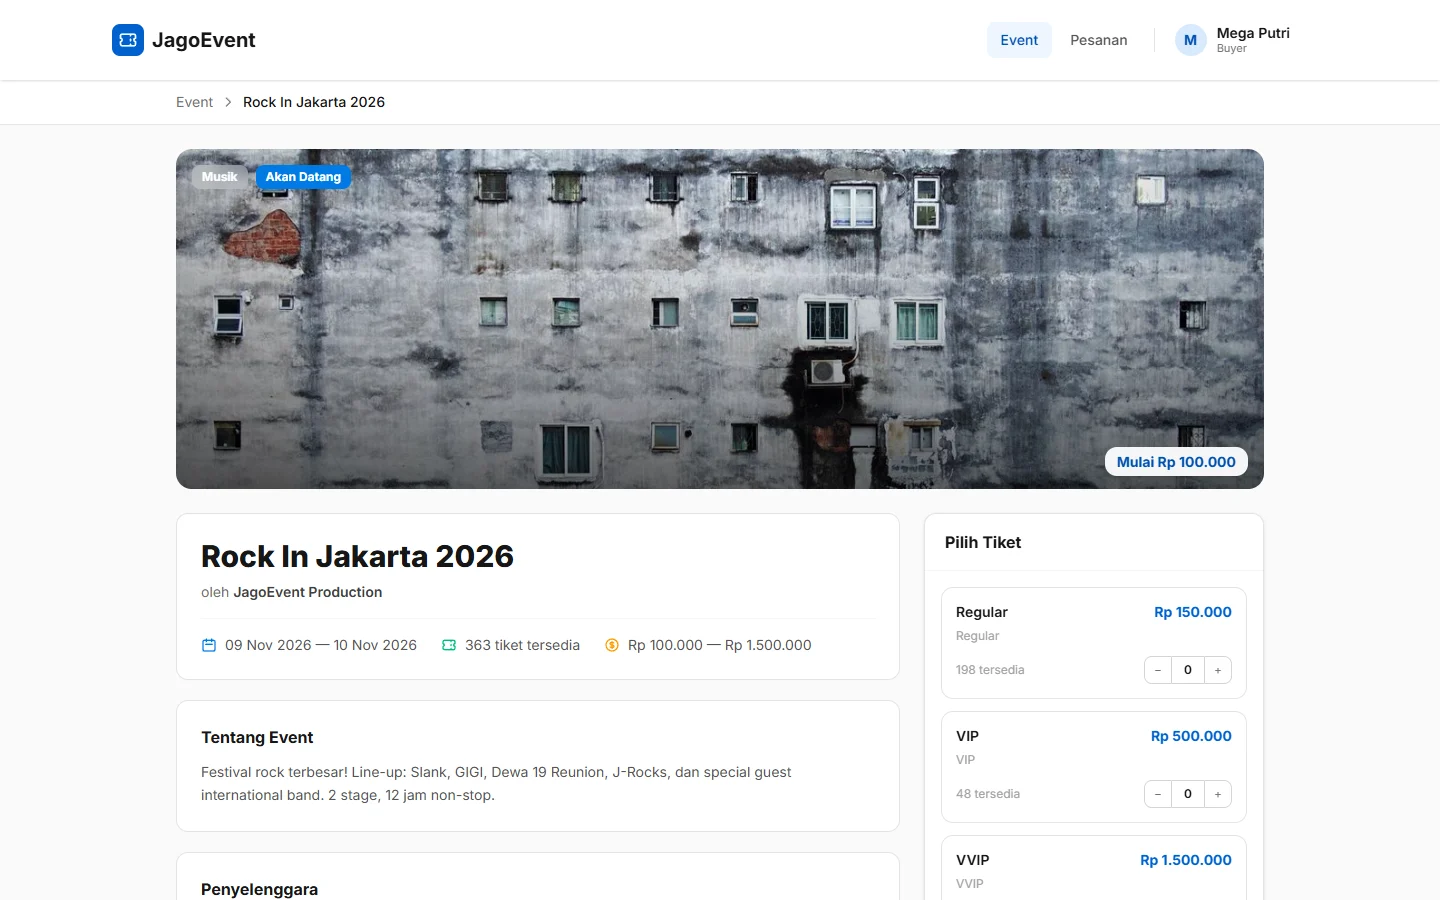Image resolution: width=1440 pixels, height=900 pixels.
Task: Click the Regular ticket quantity field
Action: 1188,670
